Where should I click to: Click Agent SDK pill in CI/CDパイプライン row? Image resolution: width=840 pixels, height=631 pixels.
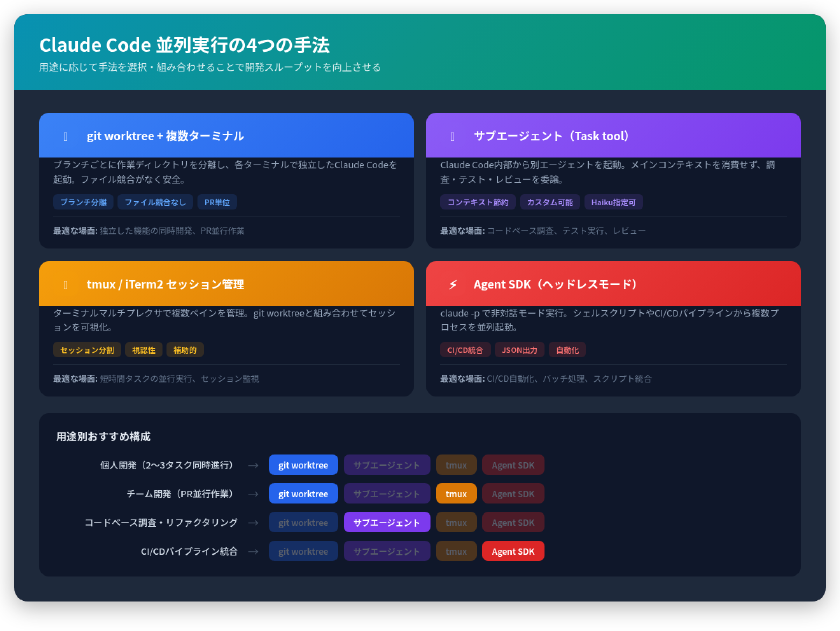pyautogui.click(x=513, y=551)
